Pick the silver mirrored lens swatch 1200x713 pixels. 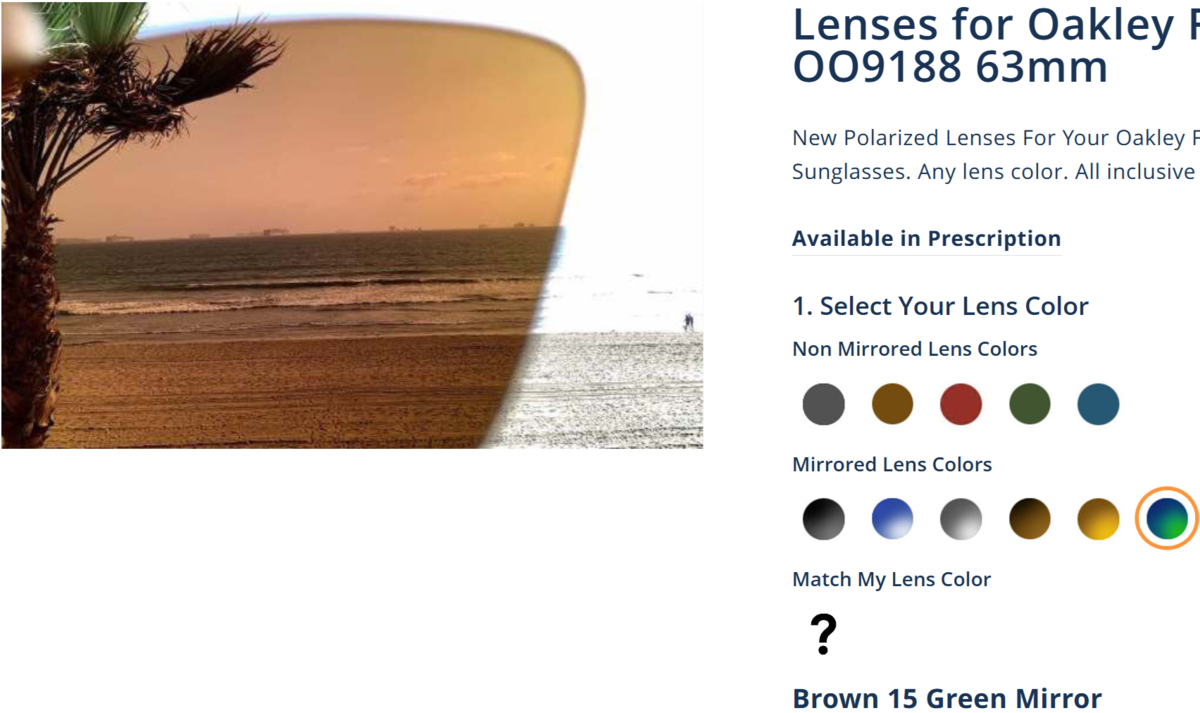tap(961, 519)
